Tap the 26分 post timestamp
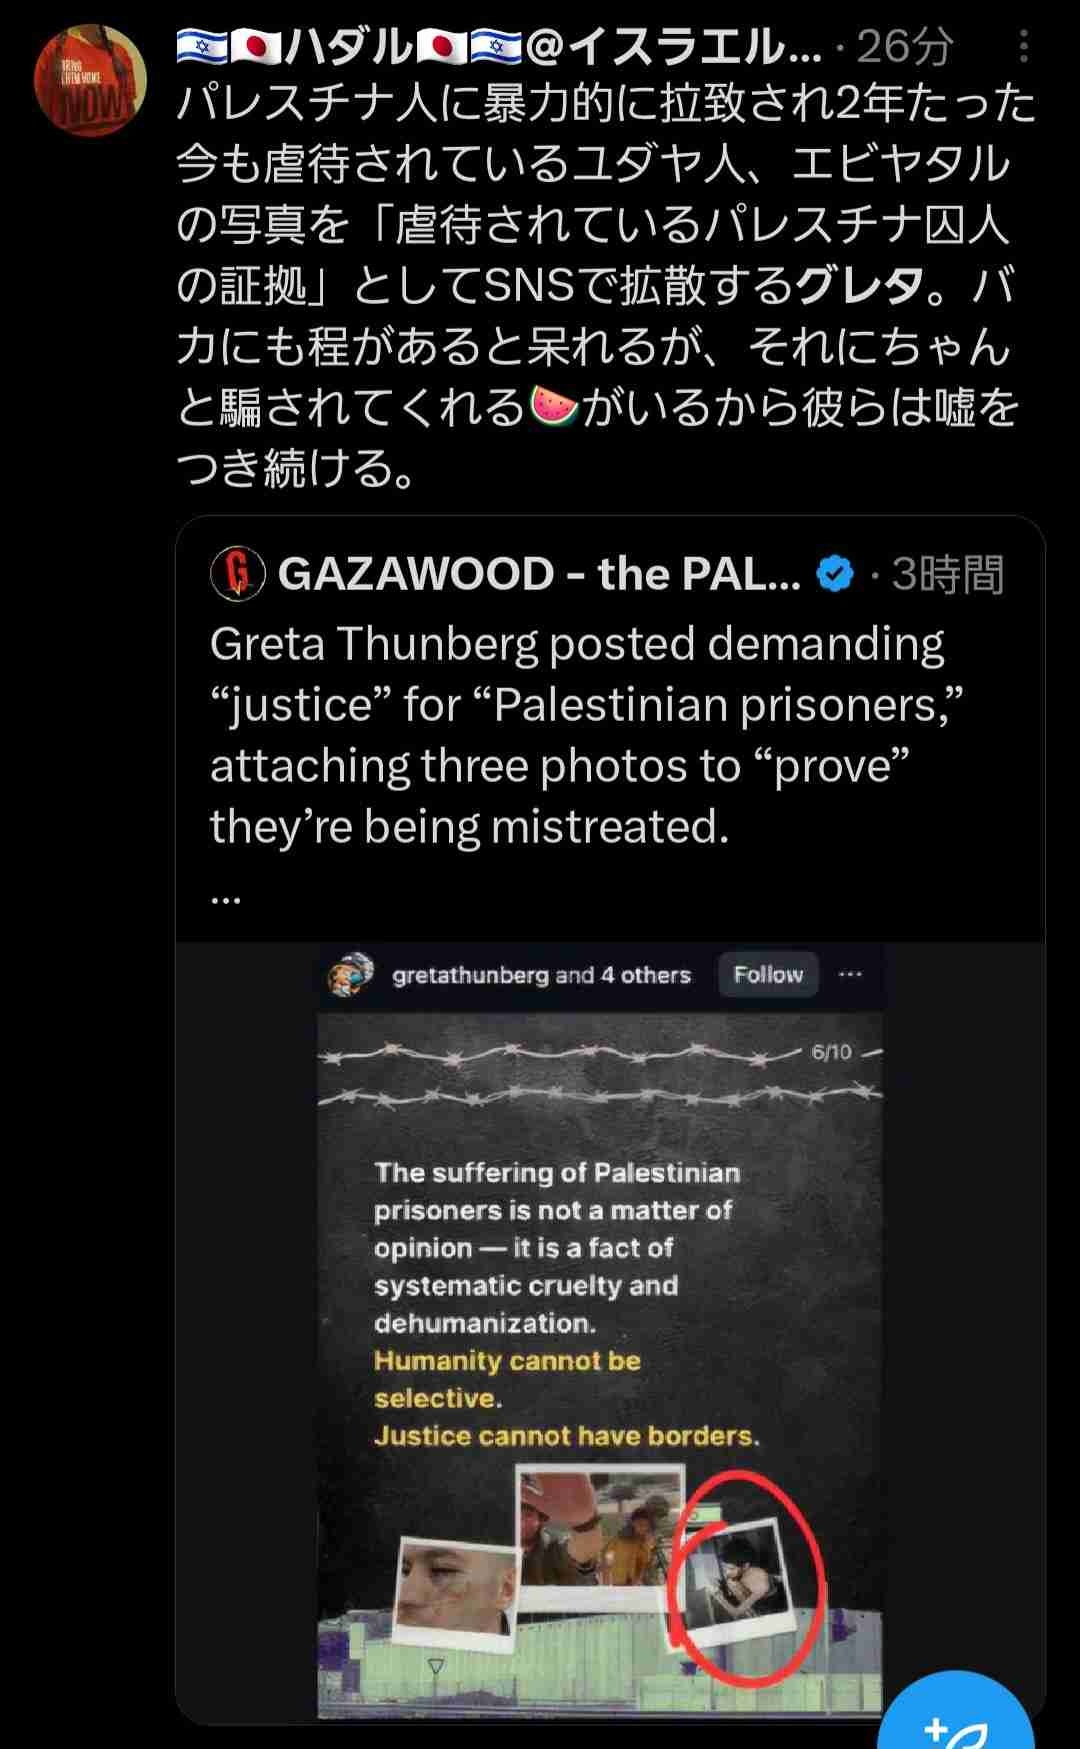The image size is (1080, 1749). coord(903,46)
